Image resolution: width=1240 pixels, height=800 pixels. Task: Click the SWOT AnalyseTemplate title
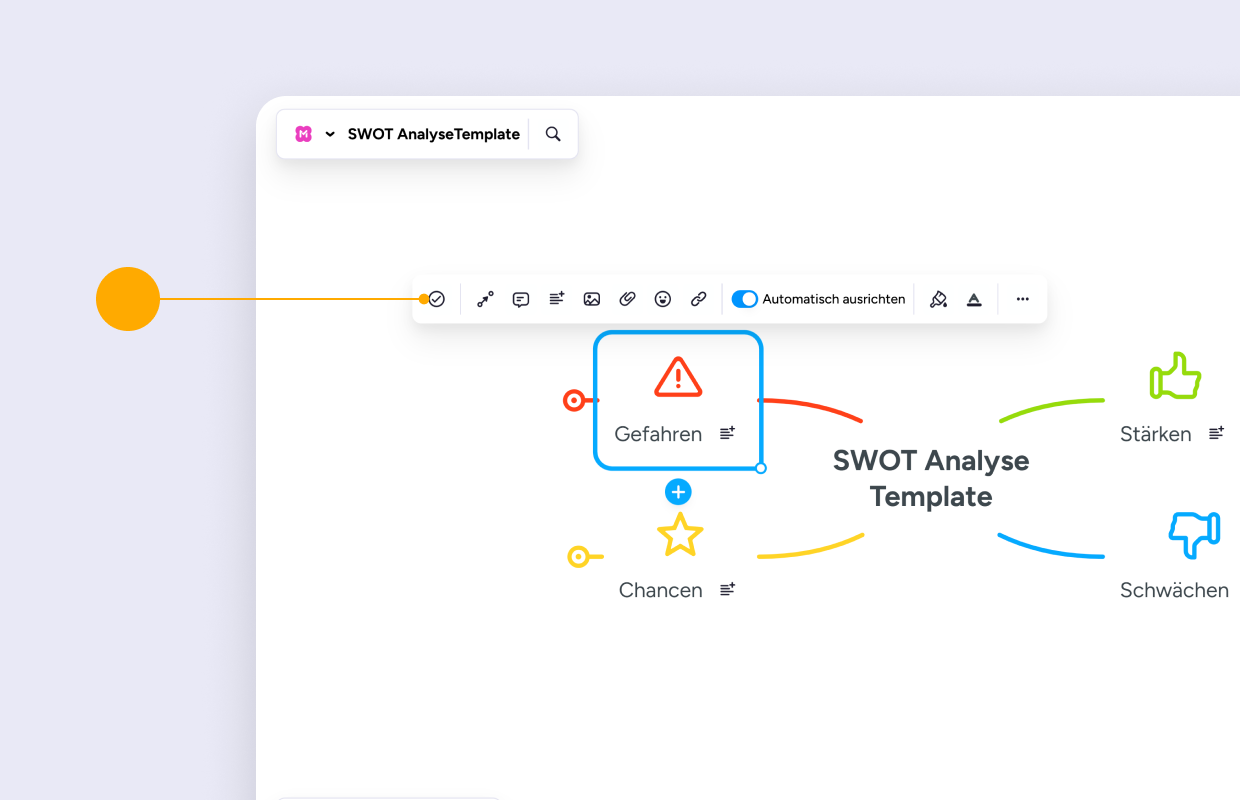point(434,134)
